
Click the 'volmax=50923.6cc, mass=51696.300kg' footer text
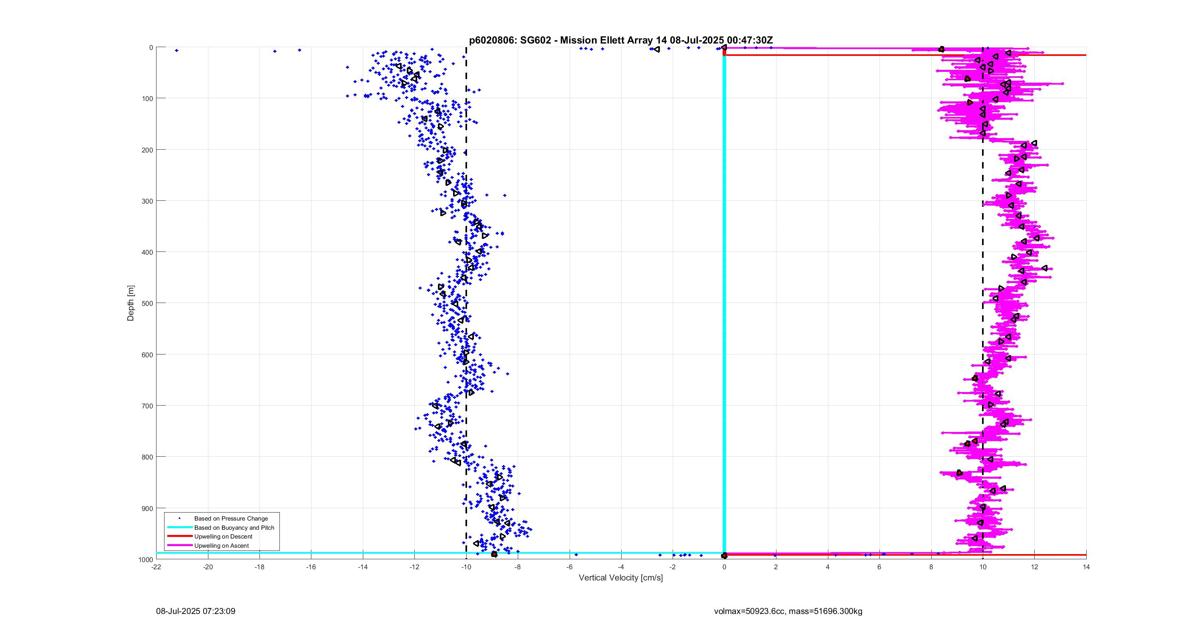coord(788,610)
